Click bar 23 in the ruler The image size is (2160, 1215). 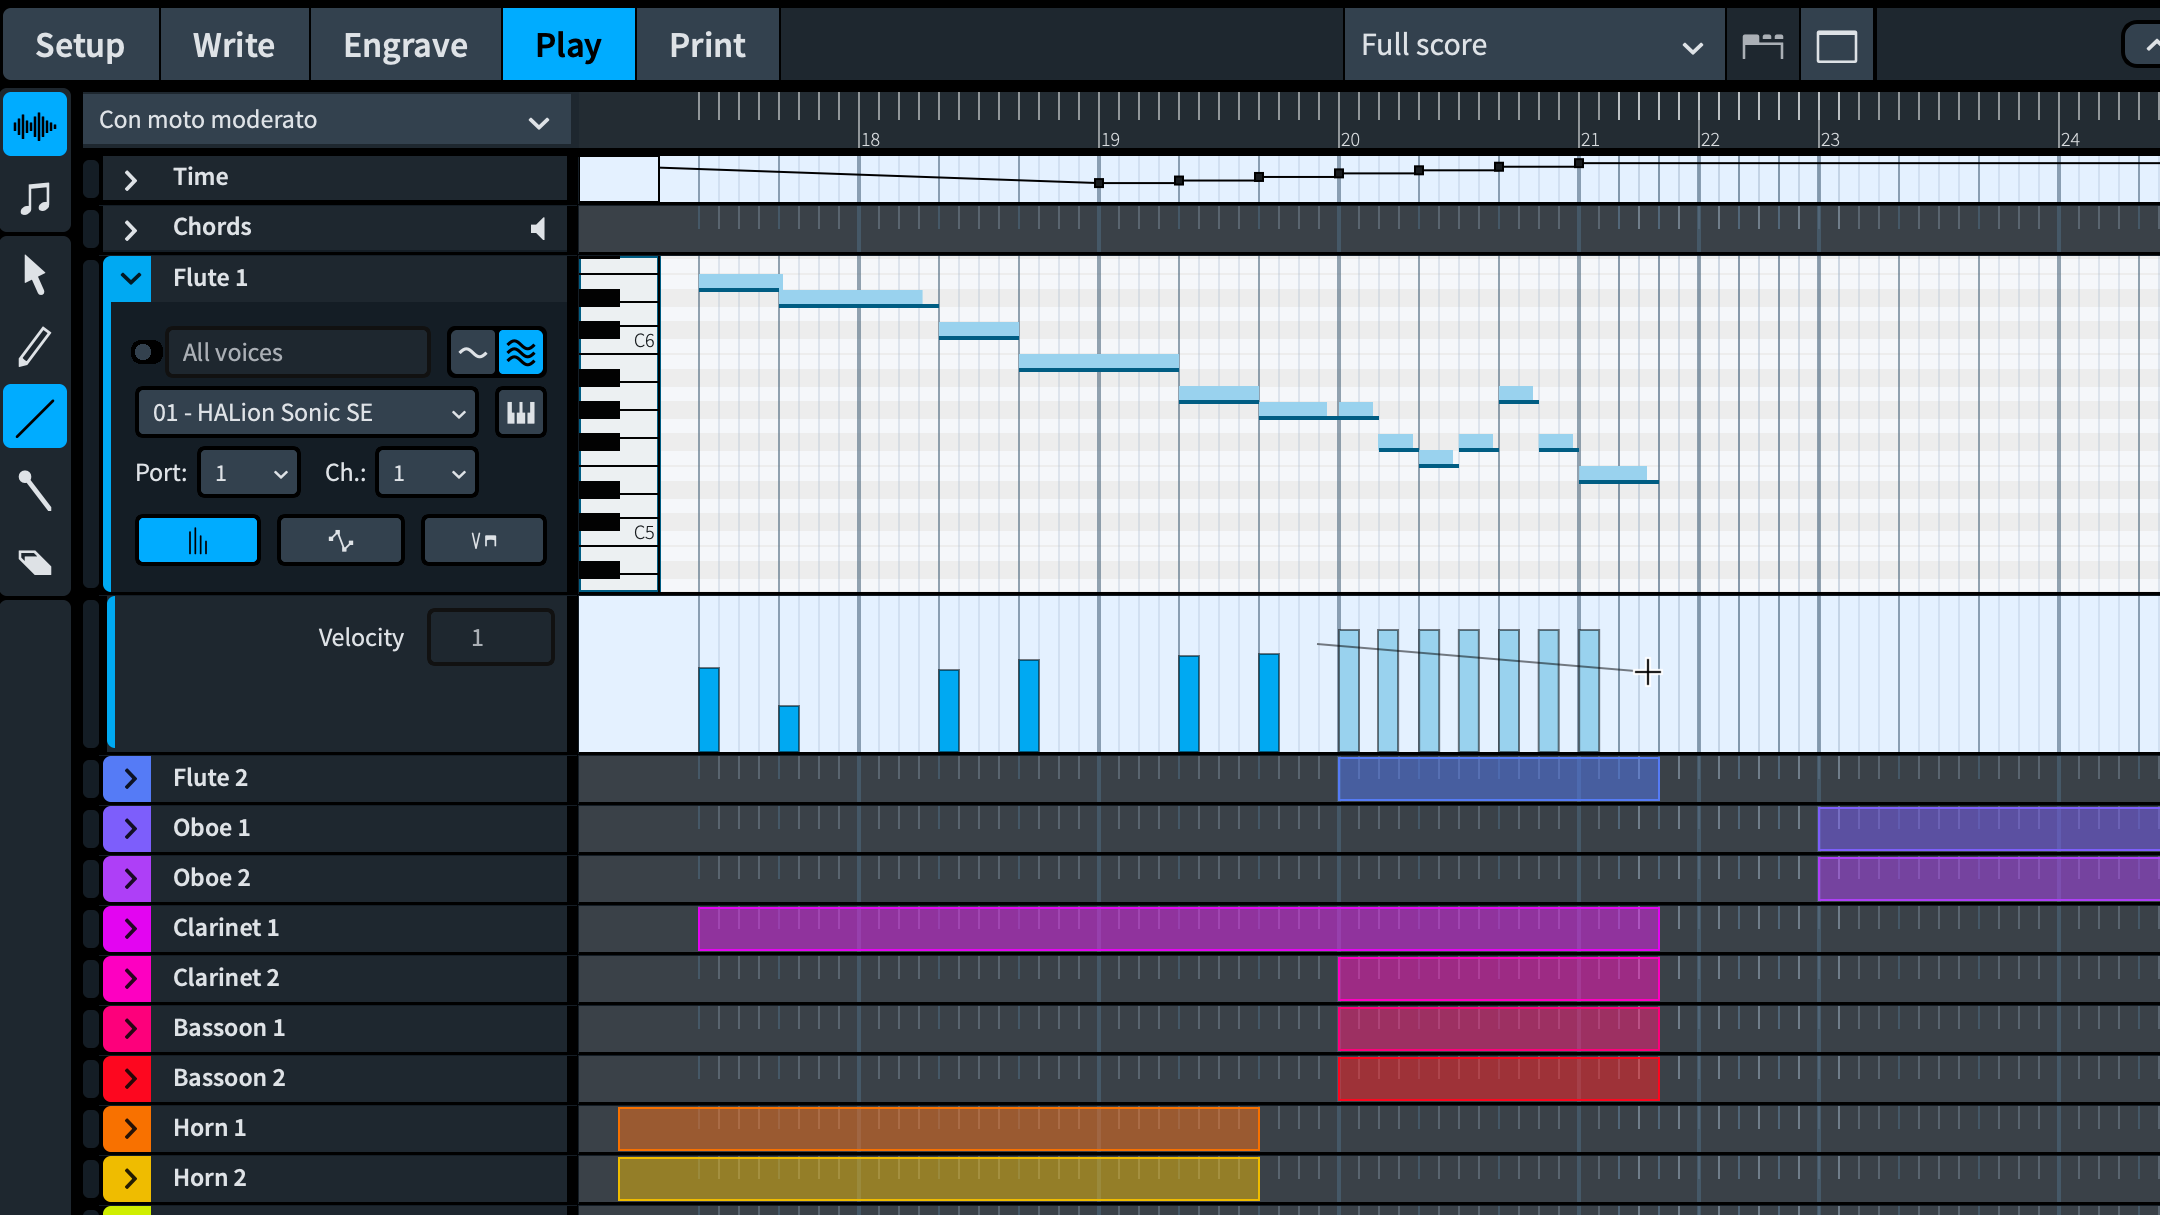[x=1830, y=139]
